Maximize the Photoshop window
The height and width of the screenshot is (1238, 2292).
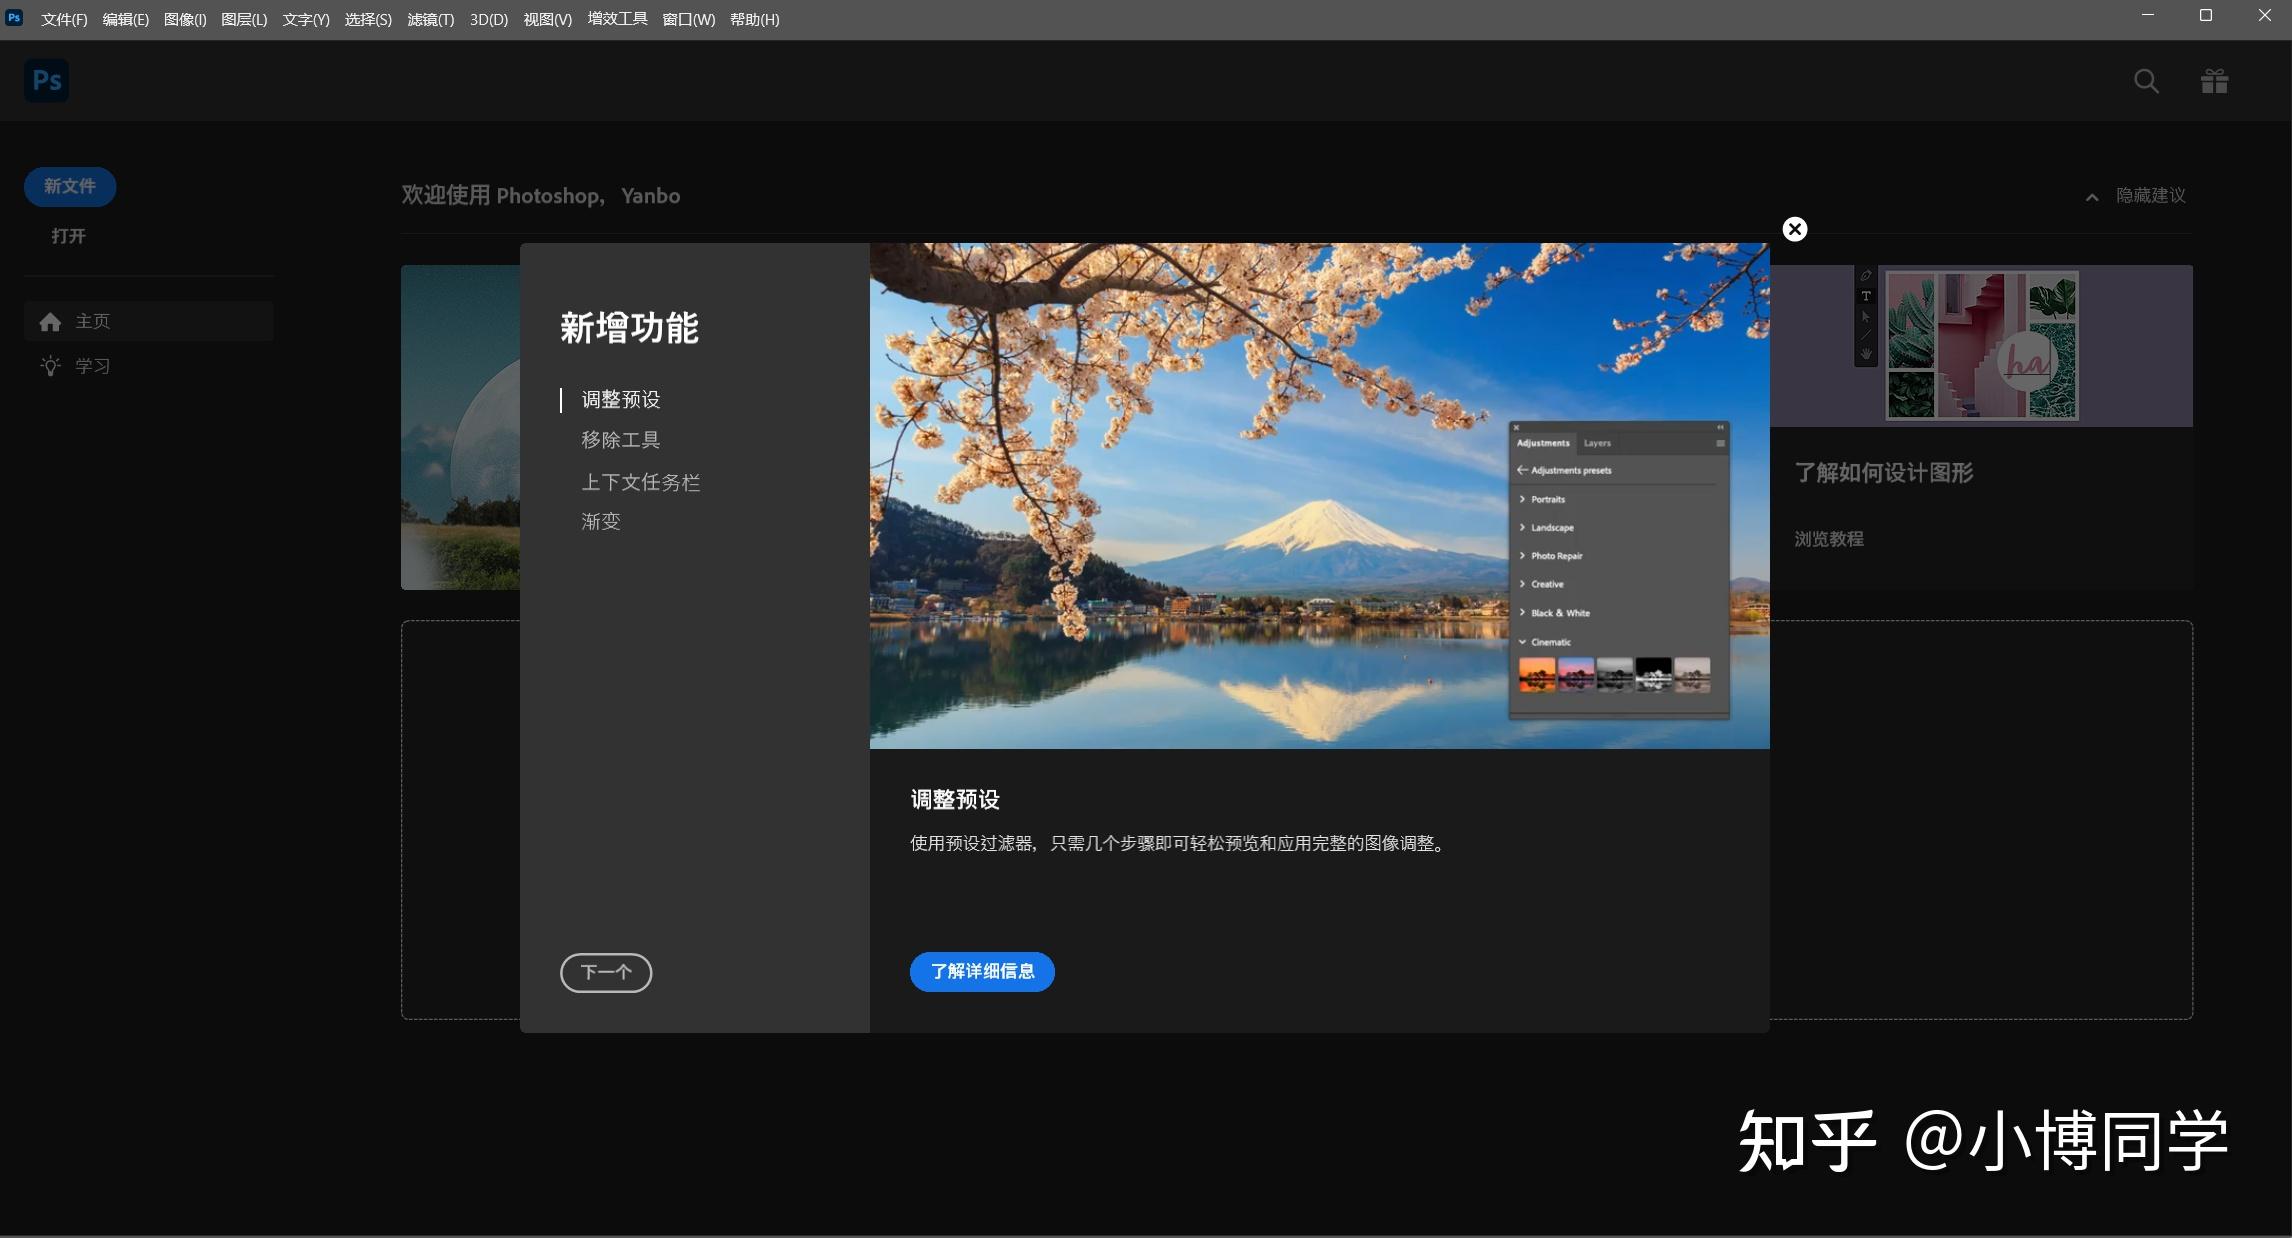click(2206, 16)
